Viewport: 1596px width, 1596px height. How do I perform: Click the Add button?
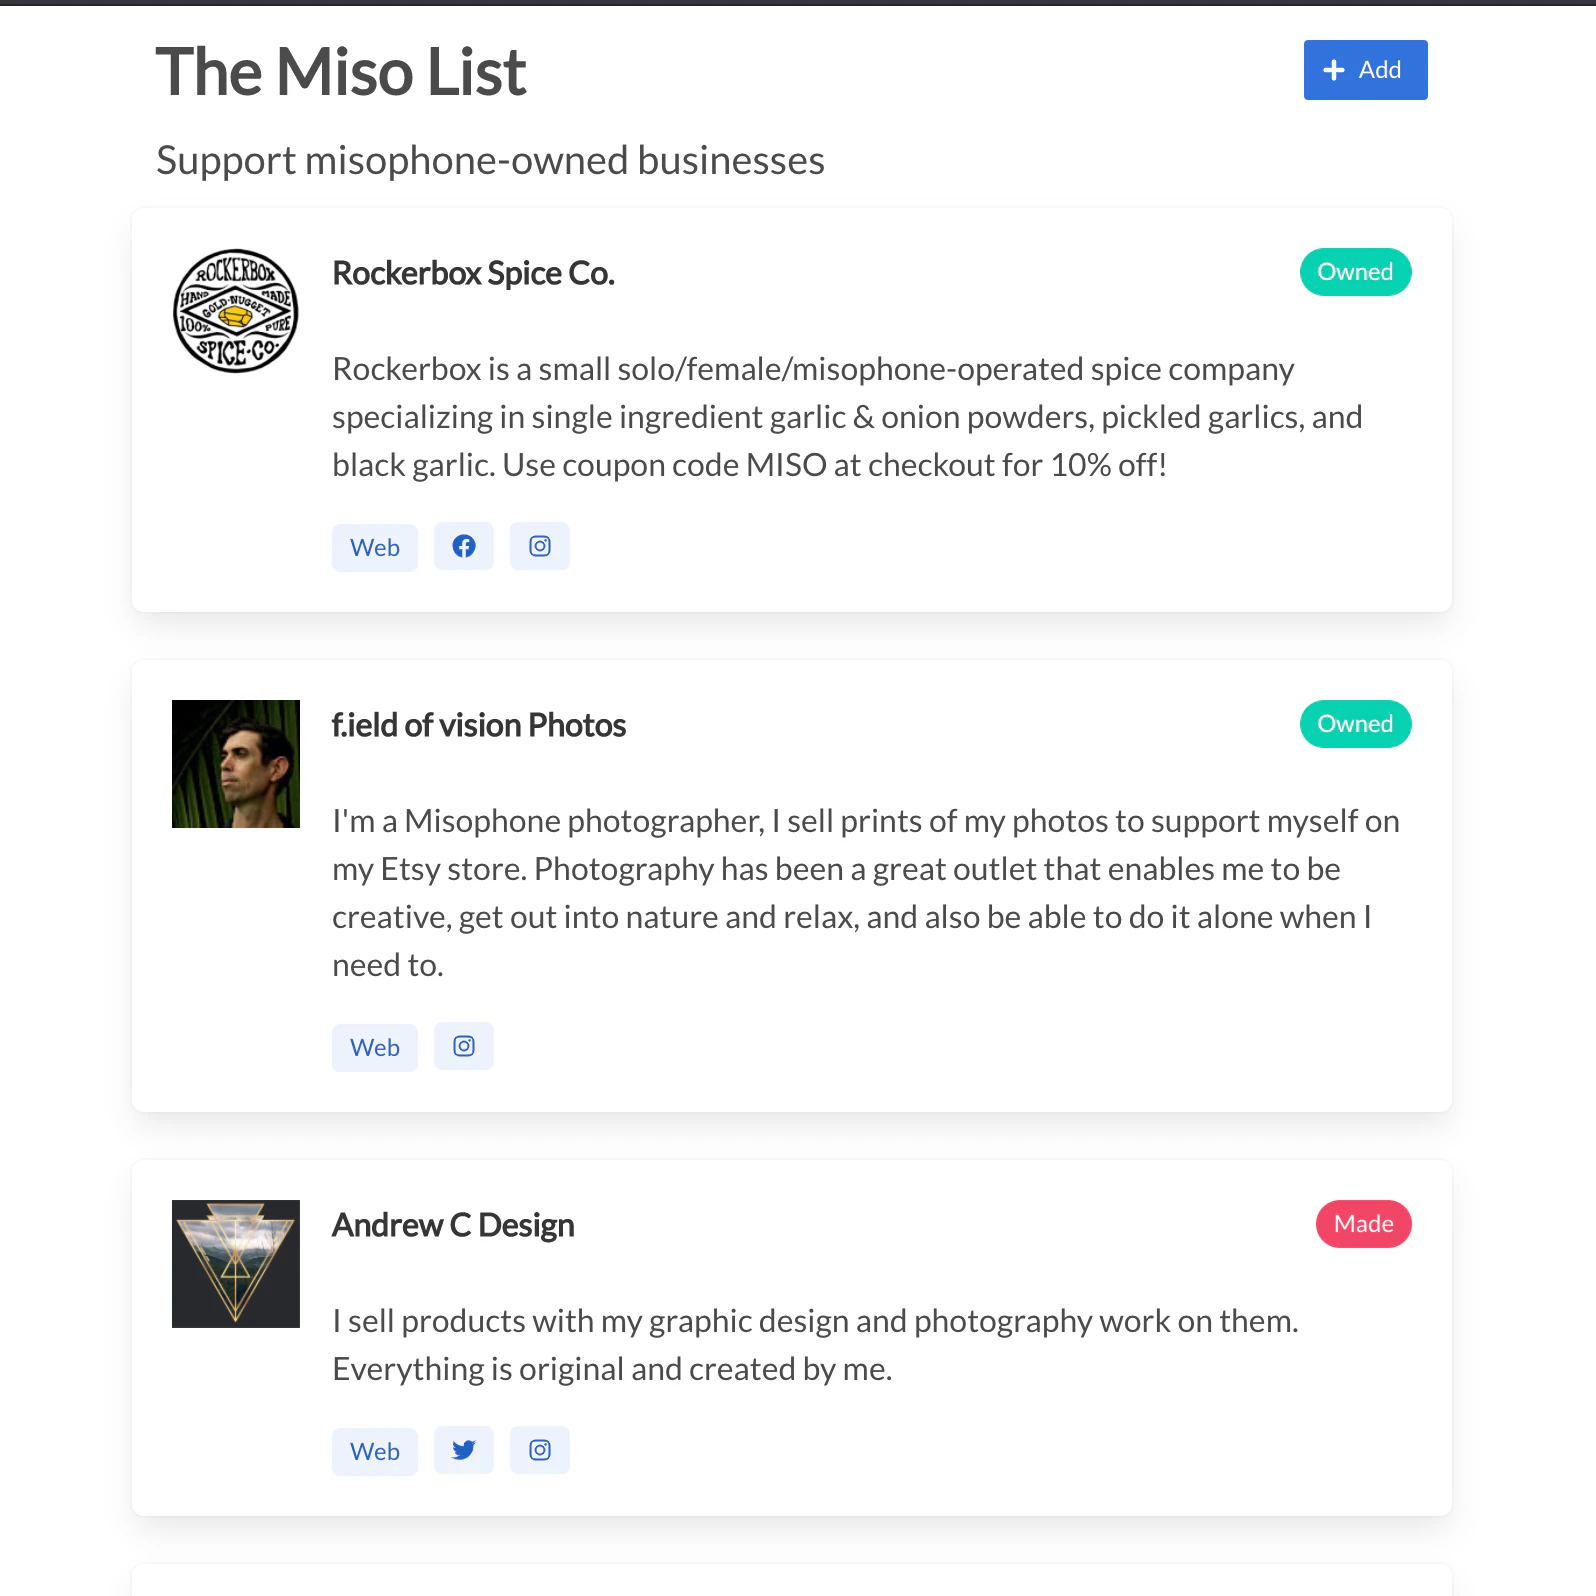1365,70
